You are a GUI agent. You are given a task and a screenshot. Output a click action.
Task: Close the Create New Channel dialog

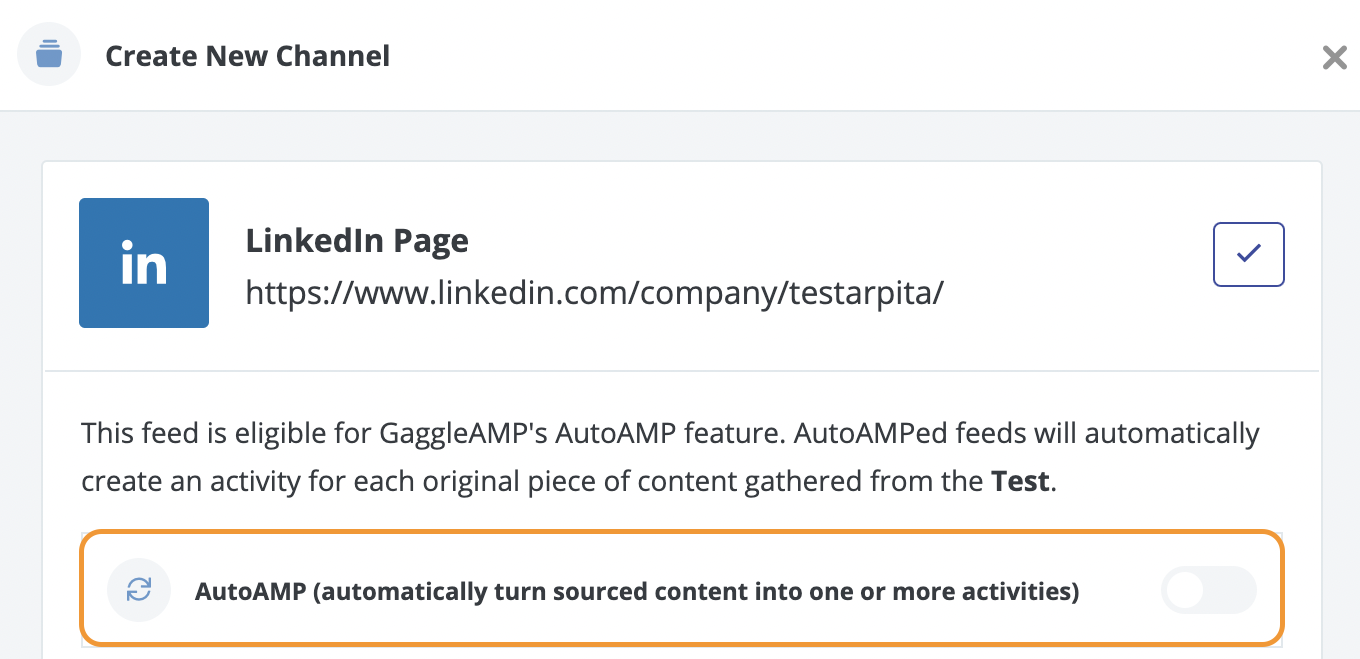[x=1335, y=58]
